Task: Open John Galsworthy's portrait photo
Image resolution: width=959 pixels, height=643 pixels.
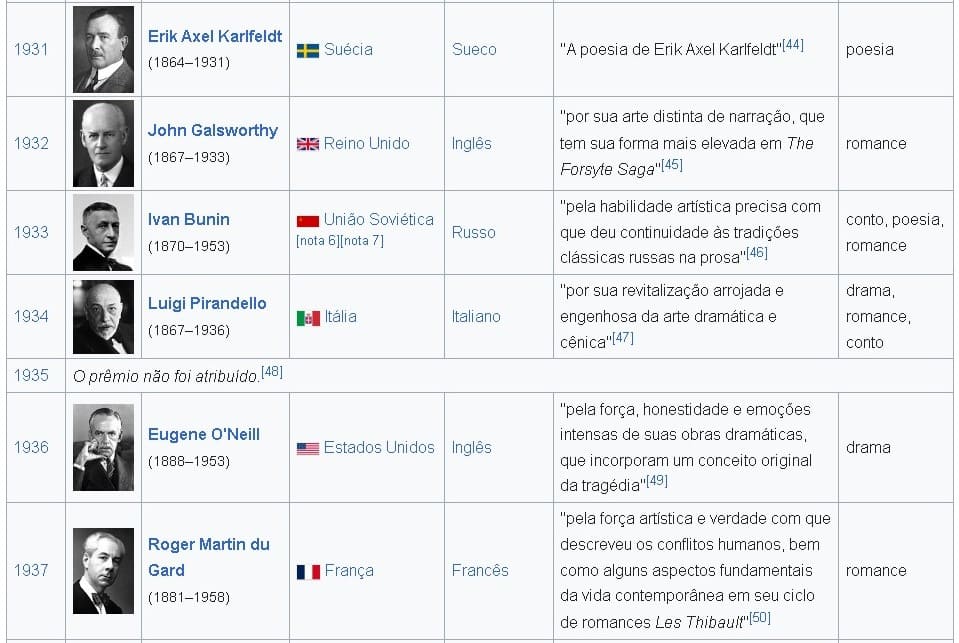Action: click(103, 143)
